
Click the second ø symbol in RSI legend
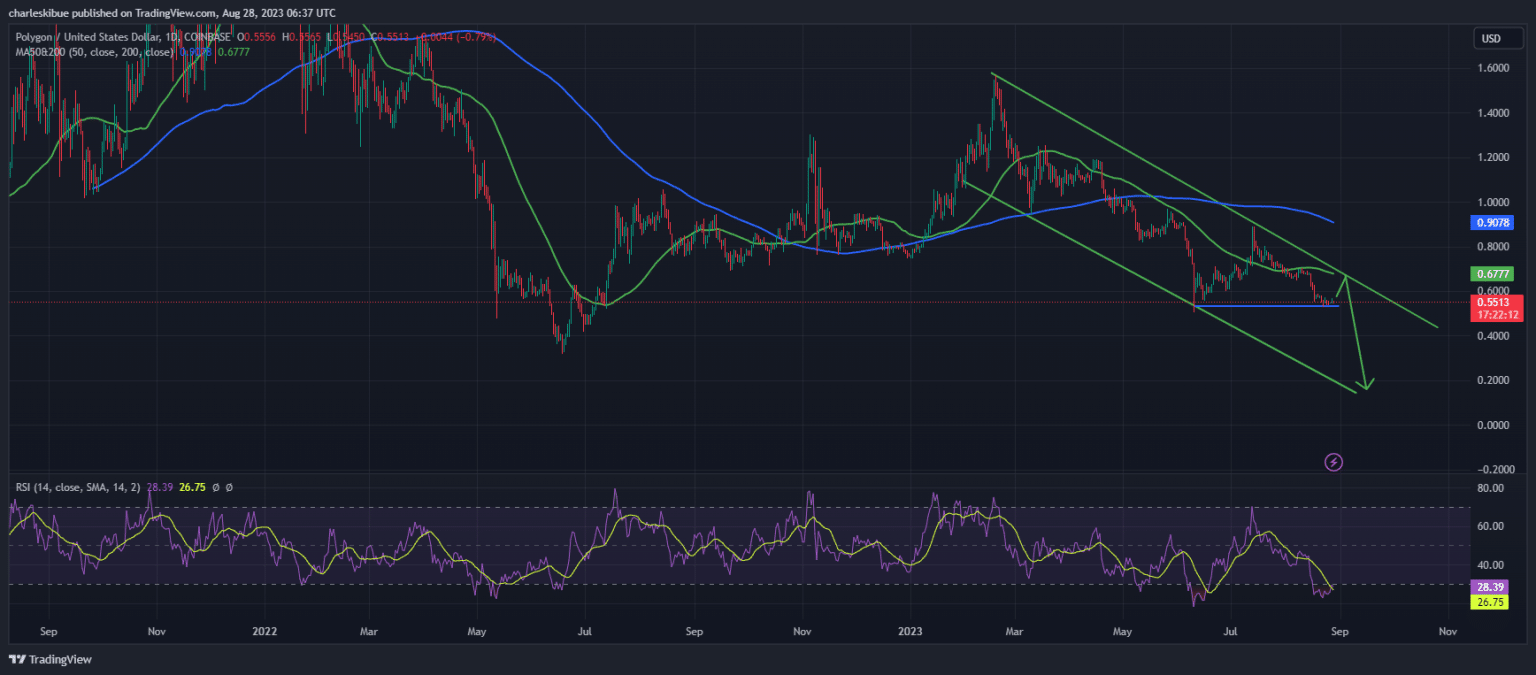click(229, 487)
